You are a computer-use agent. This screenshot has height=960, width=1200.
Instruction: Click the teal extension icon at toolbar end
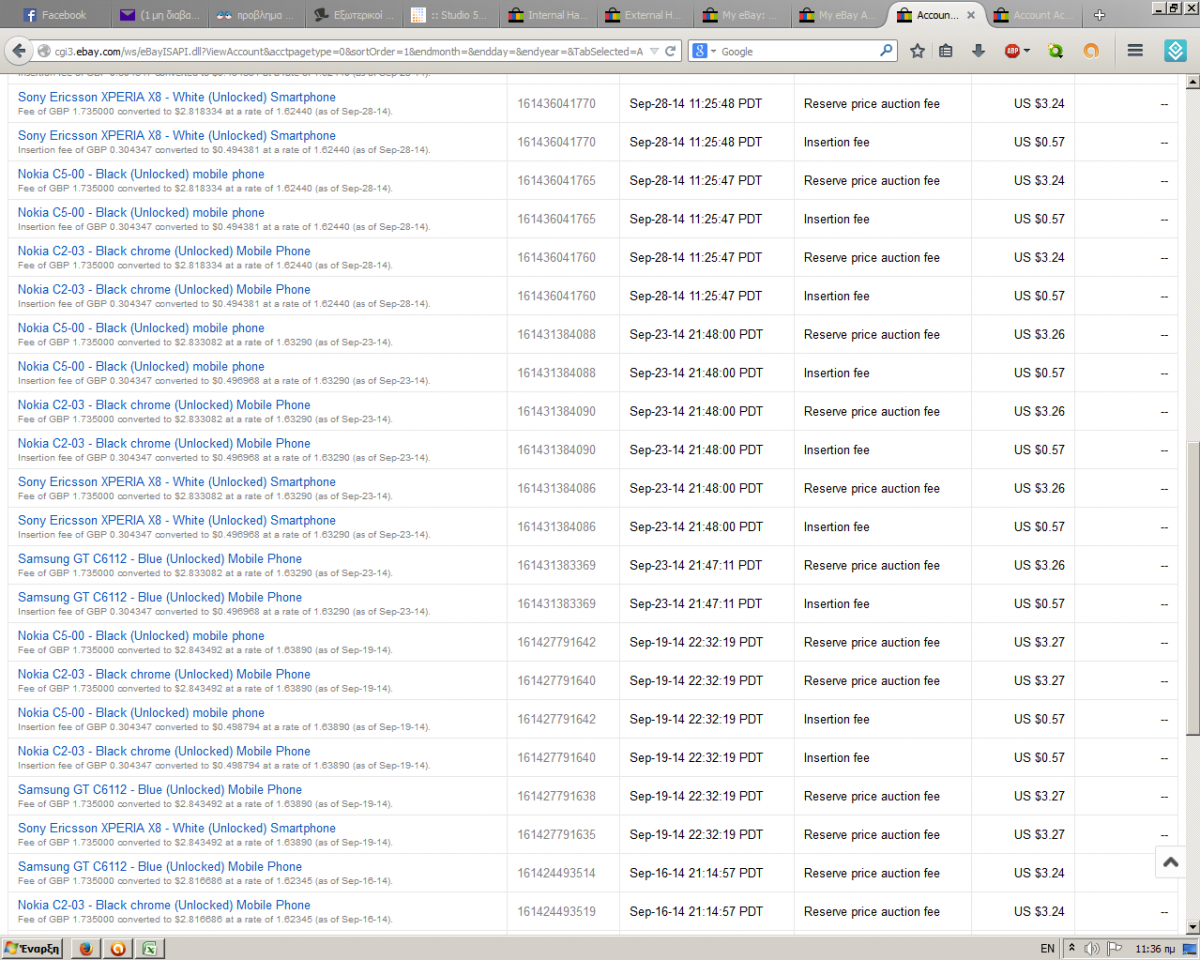click(x=1176, y=51)
